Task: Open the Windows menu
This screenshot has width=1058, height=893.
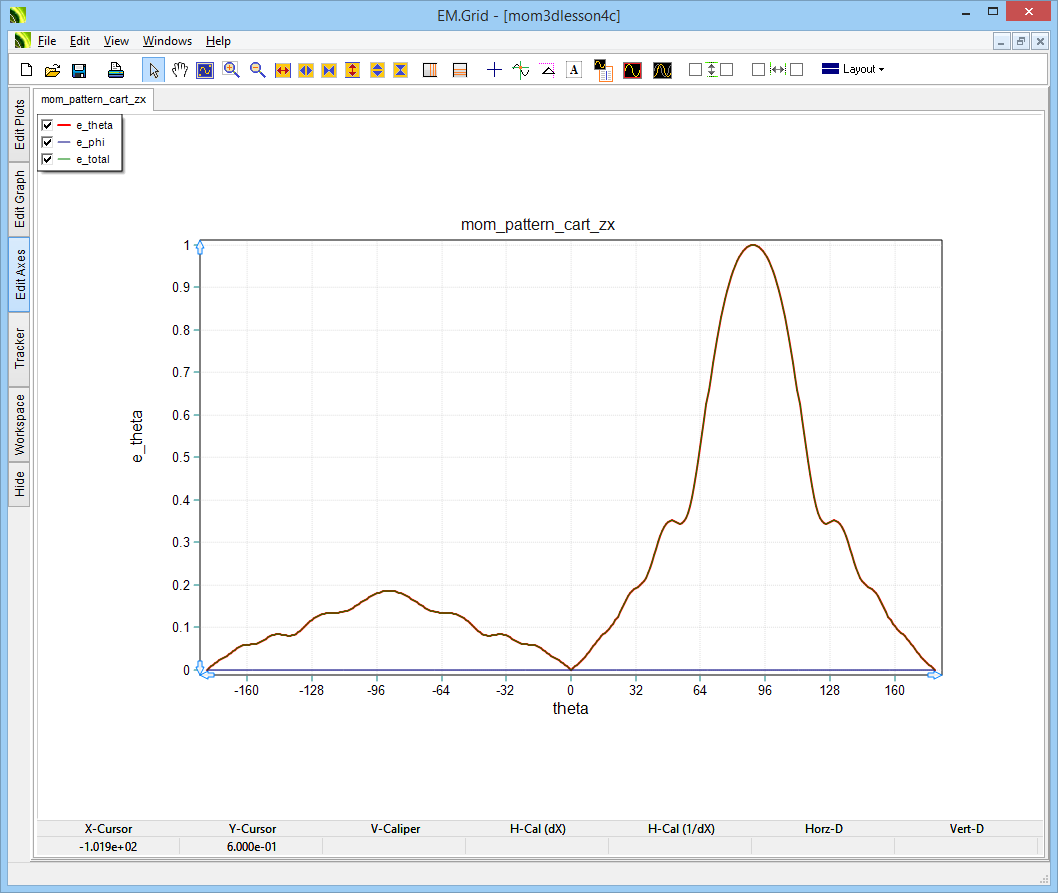Action: (x=167, y=41)
